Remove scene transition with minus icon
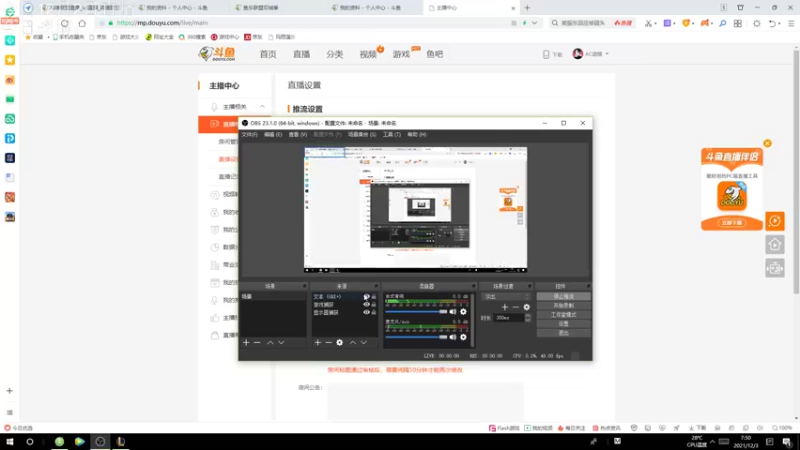 point(515,307)
